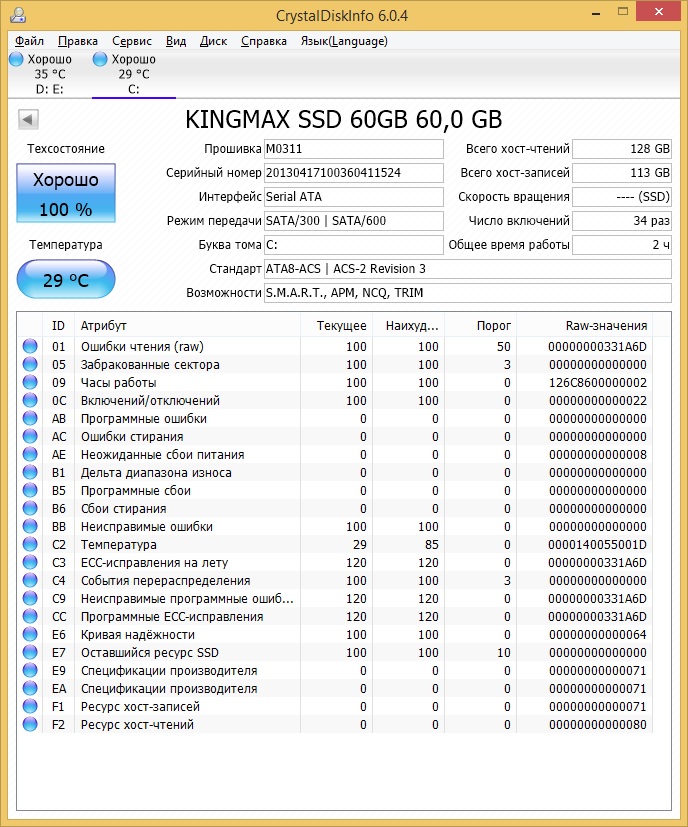Click the Прошивка field M0311
This screenshot has height=827, width=688.
[353, 149]
